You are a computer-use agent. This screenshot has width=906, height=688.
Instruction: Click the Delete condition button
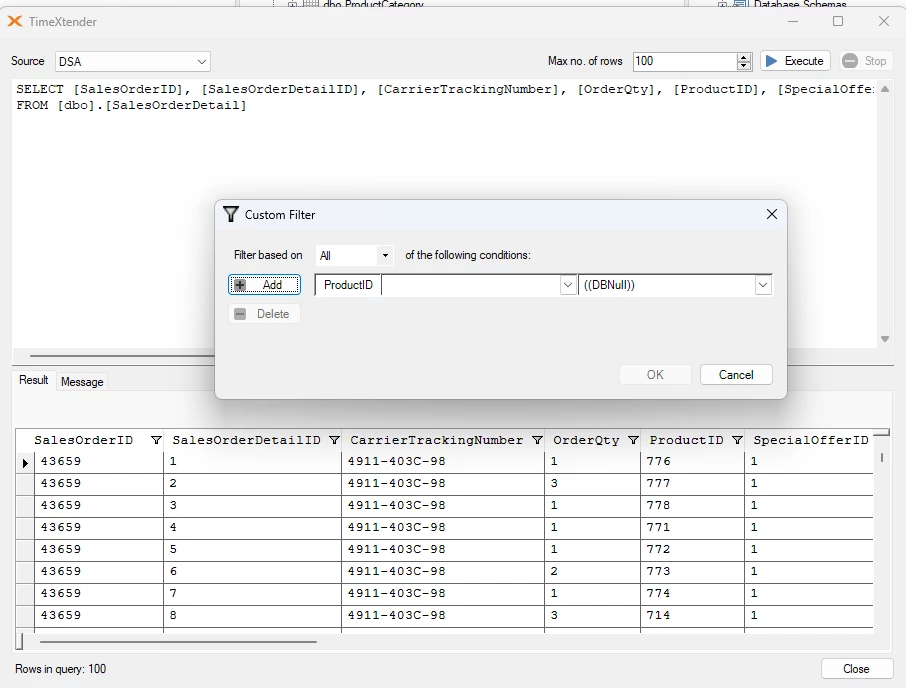point(264,314)
